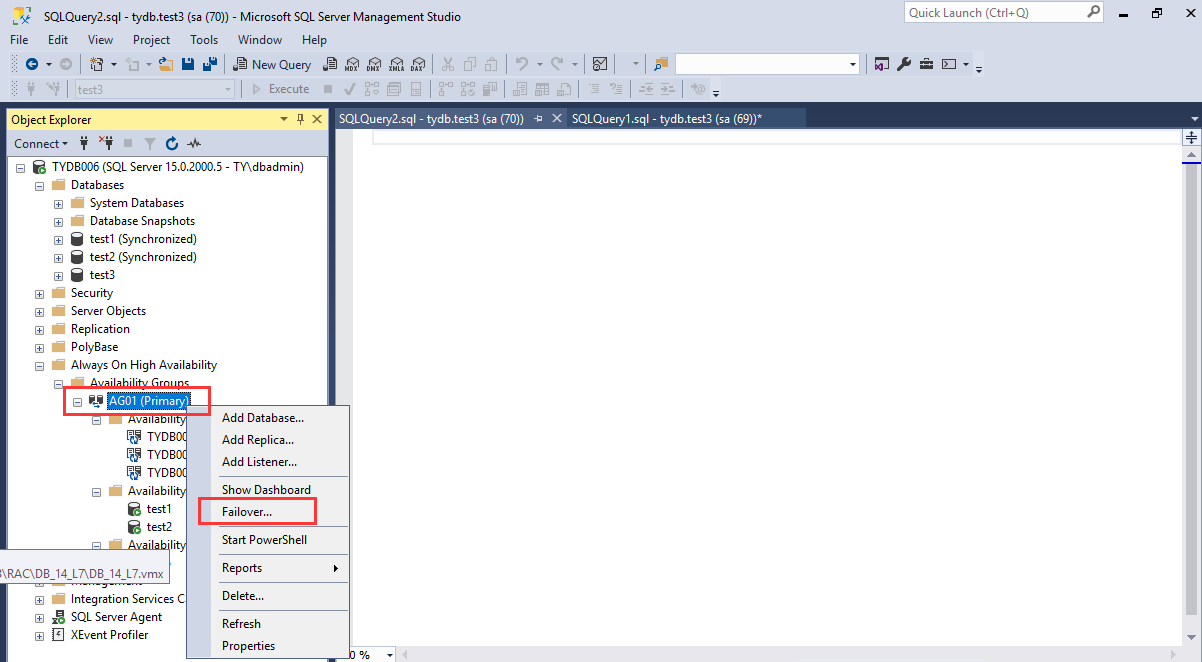Click the New Project icon
The width and height of the screenshot is (1202, 662).
pyautogui.click(x=96, y=64)
